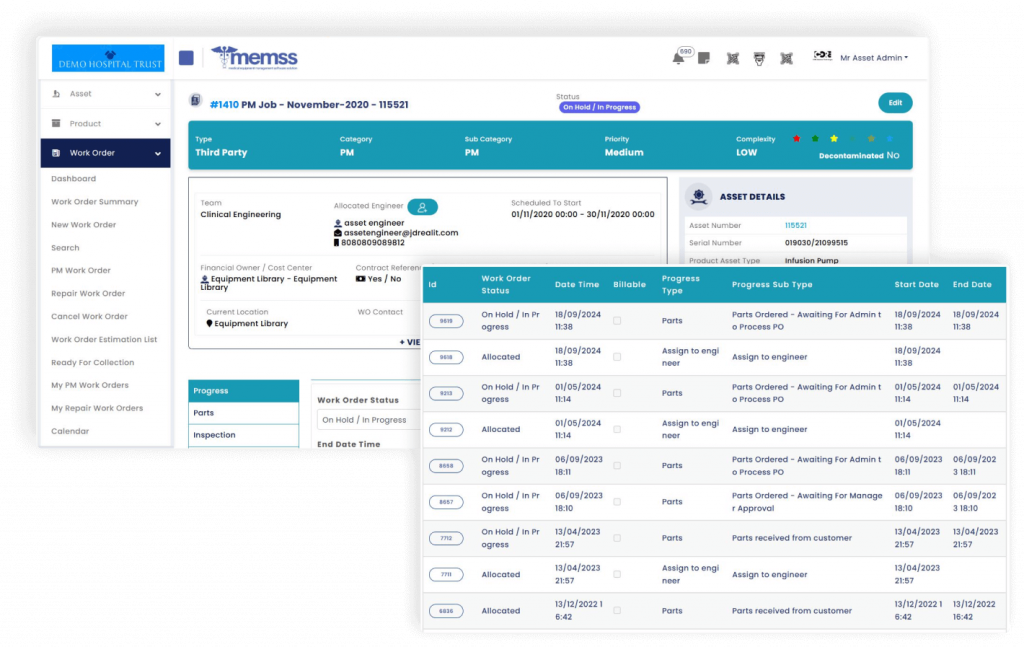Open progress record ID 7711

coord(446,575)
